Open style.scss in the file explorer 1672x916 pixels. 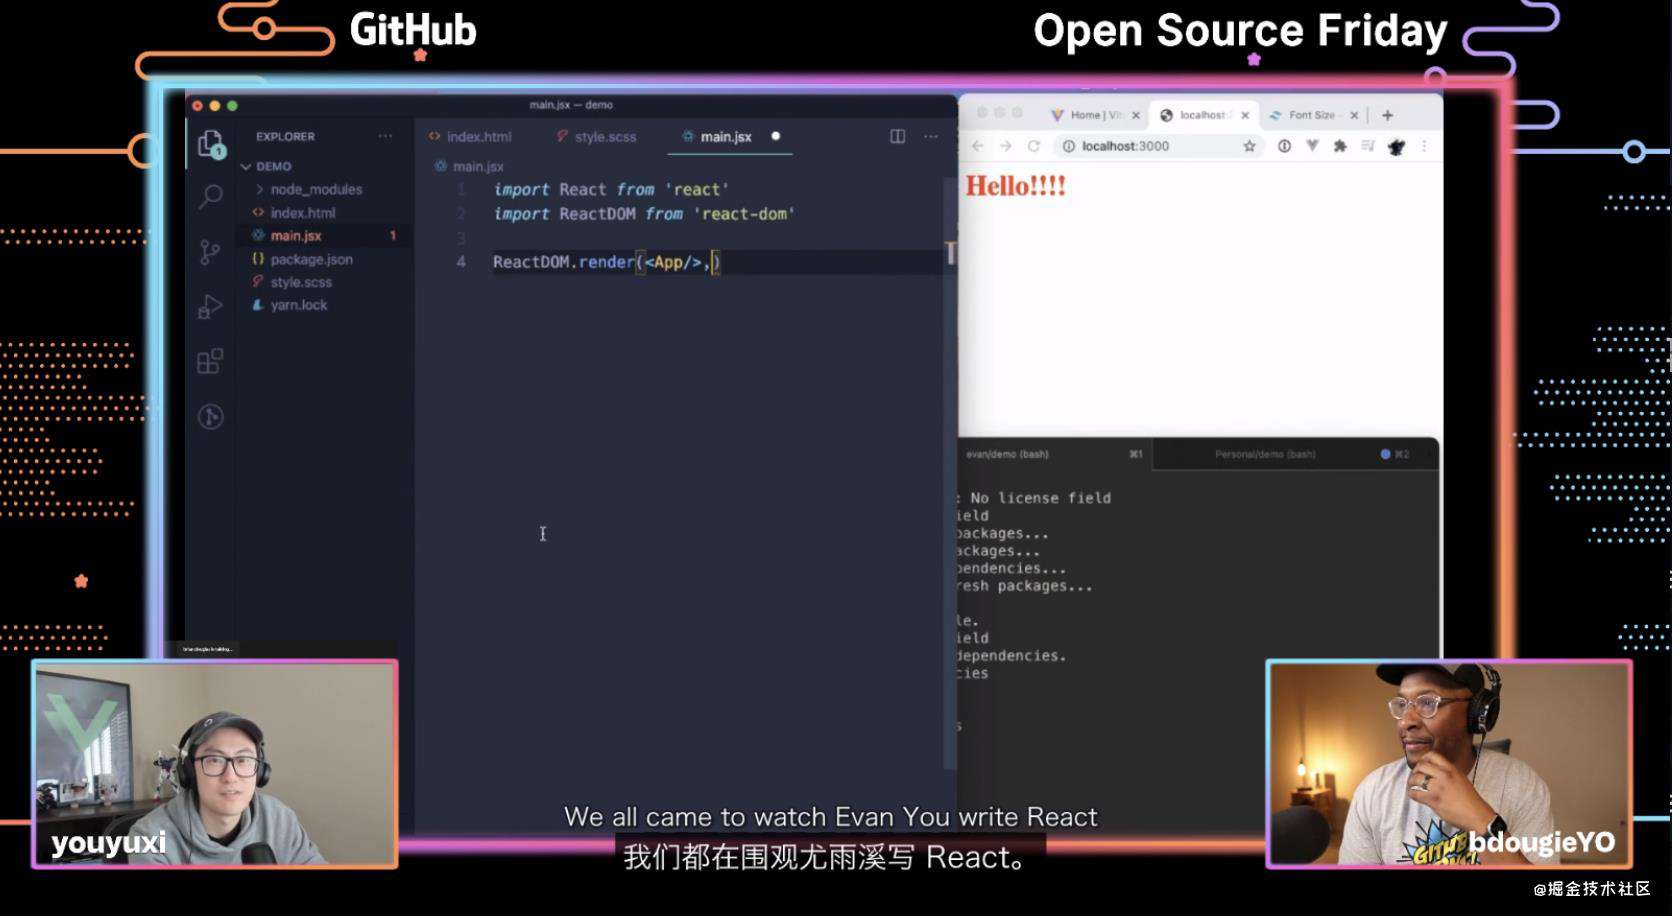pyautogui.click(x=300, y=282)
